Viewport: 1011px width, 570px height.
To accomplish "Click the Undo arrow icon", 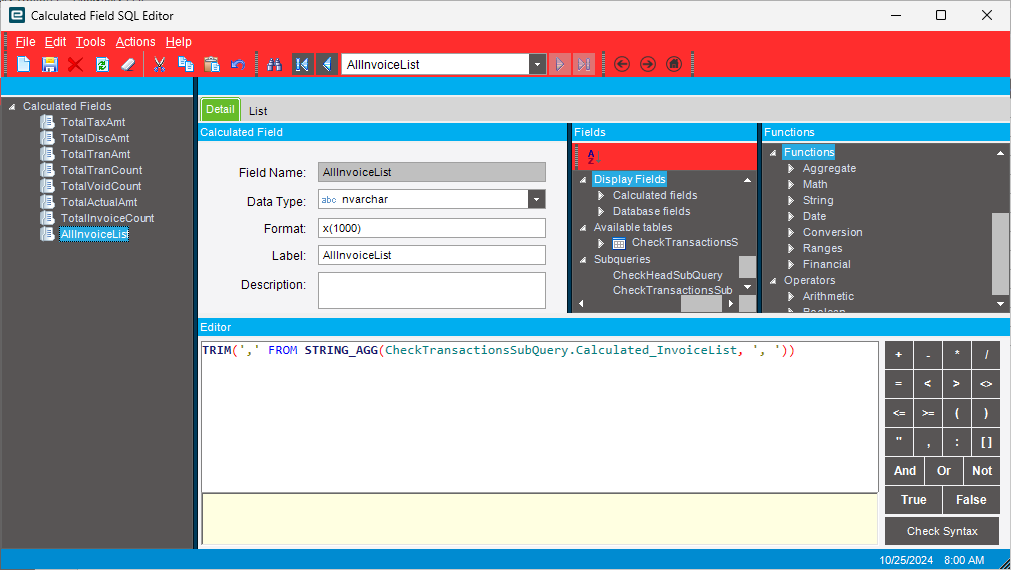I will pyautogui.click(x=238, y=64).
